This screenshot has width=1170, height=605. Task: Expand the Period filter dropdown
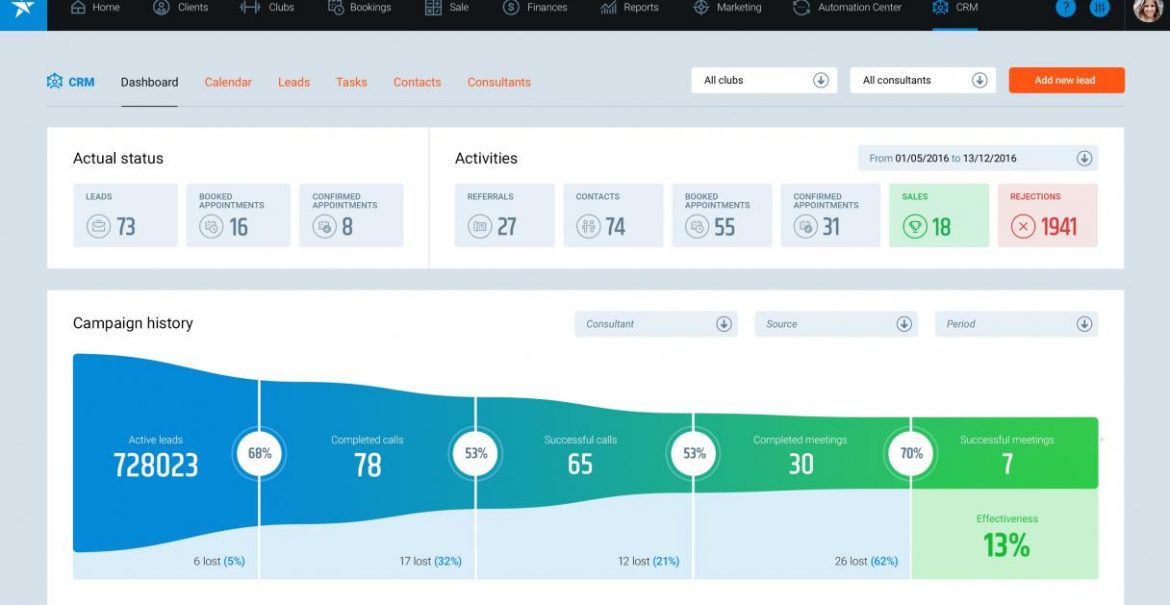(1016, 323)
